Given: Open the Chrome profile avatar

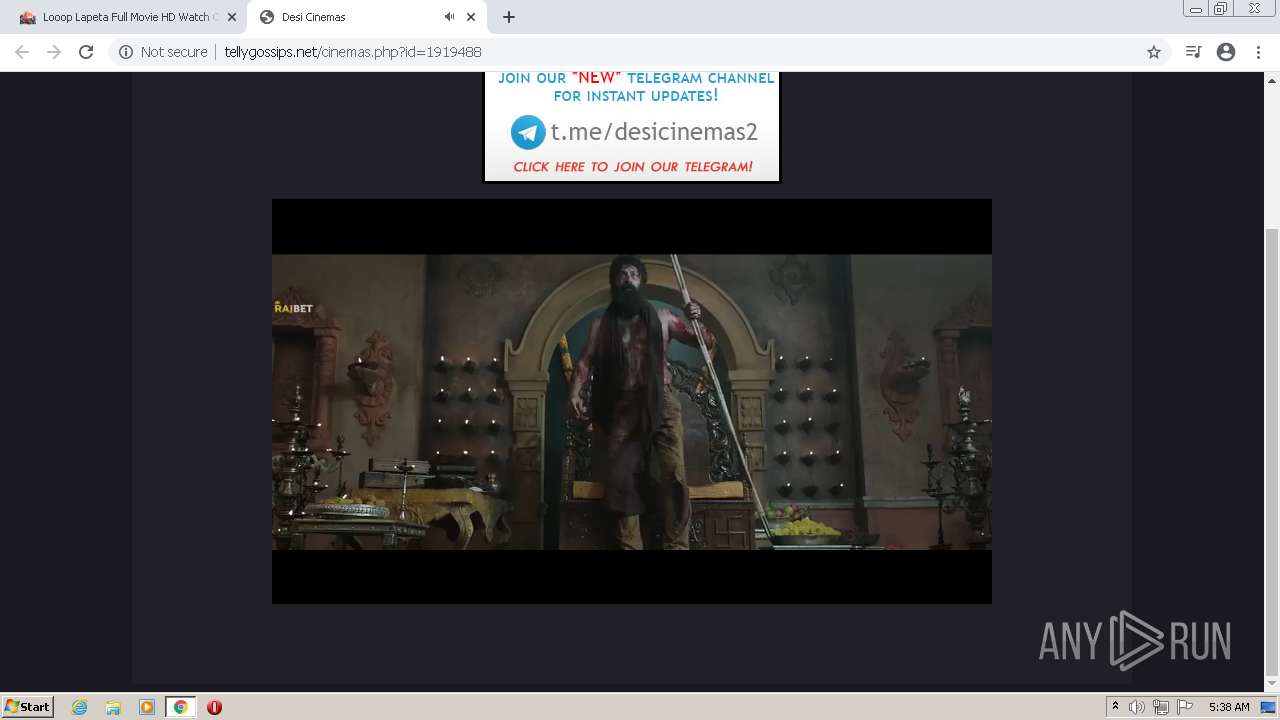Looking at the screenshot, I should (x=1226, y=52).
